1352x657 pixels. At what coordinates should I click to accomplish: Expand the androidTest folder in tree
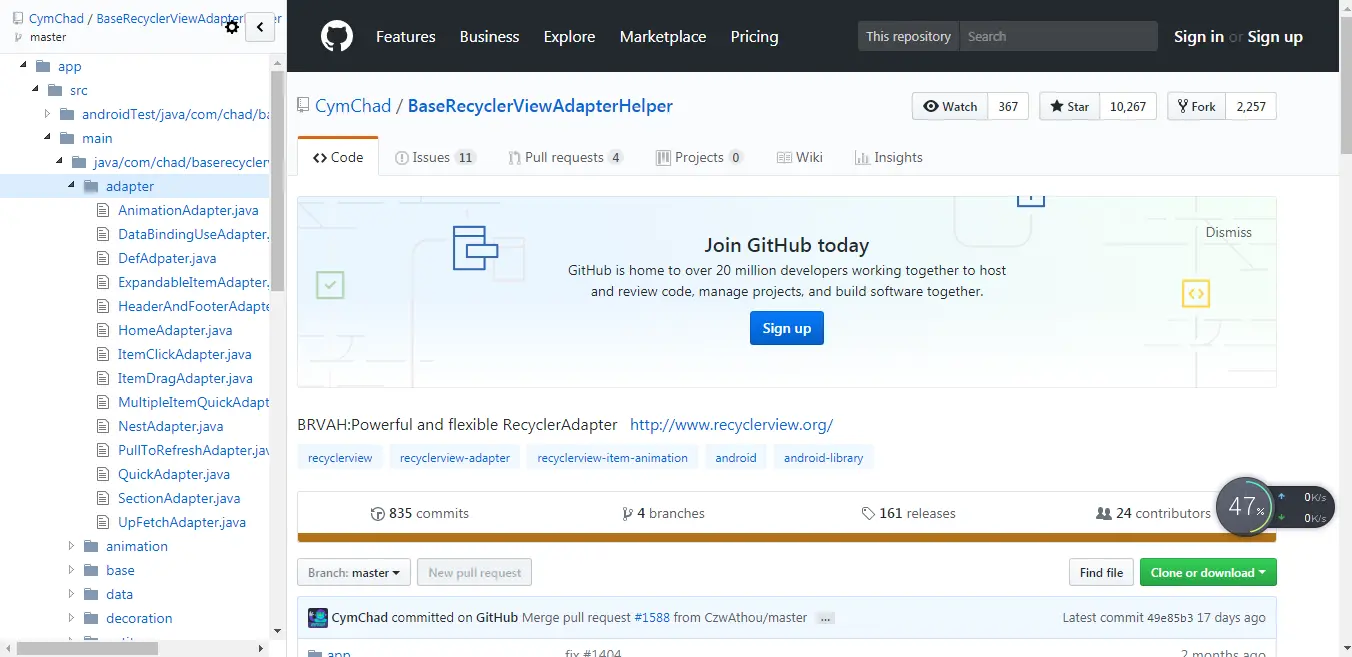click(47, 114)
